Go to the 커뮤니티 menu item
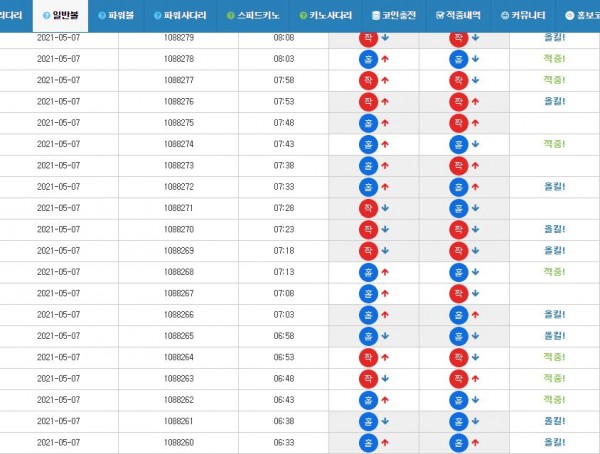This screenshot has height=454, width=600. (523, 16)
